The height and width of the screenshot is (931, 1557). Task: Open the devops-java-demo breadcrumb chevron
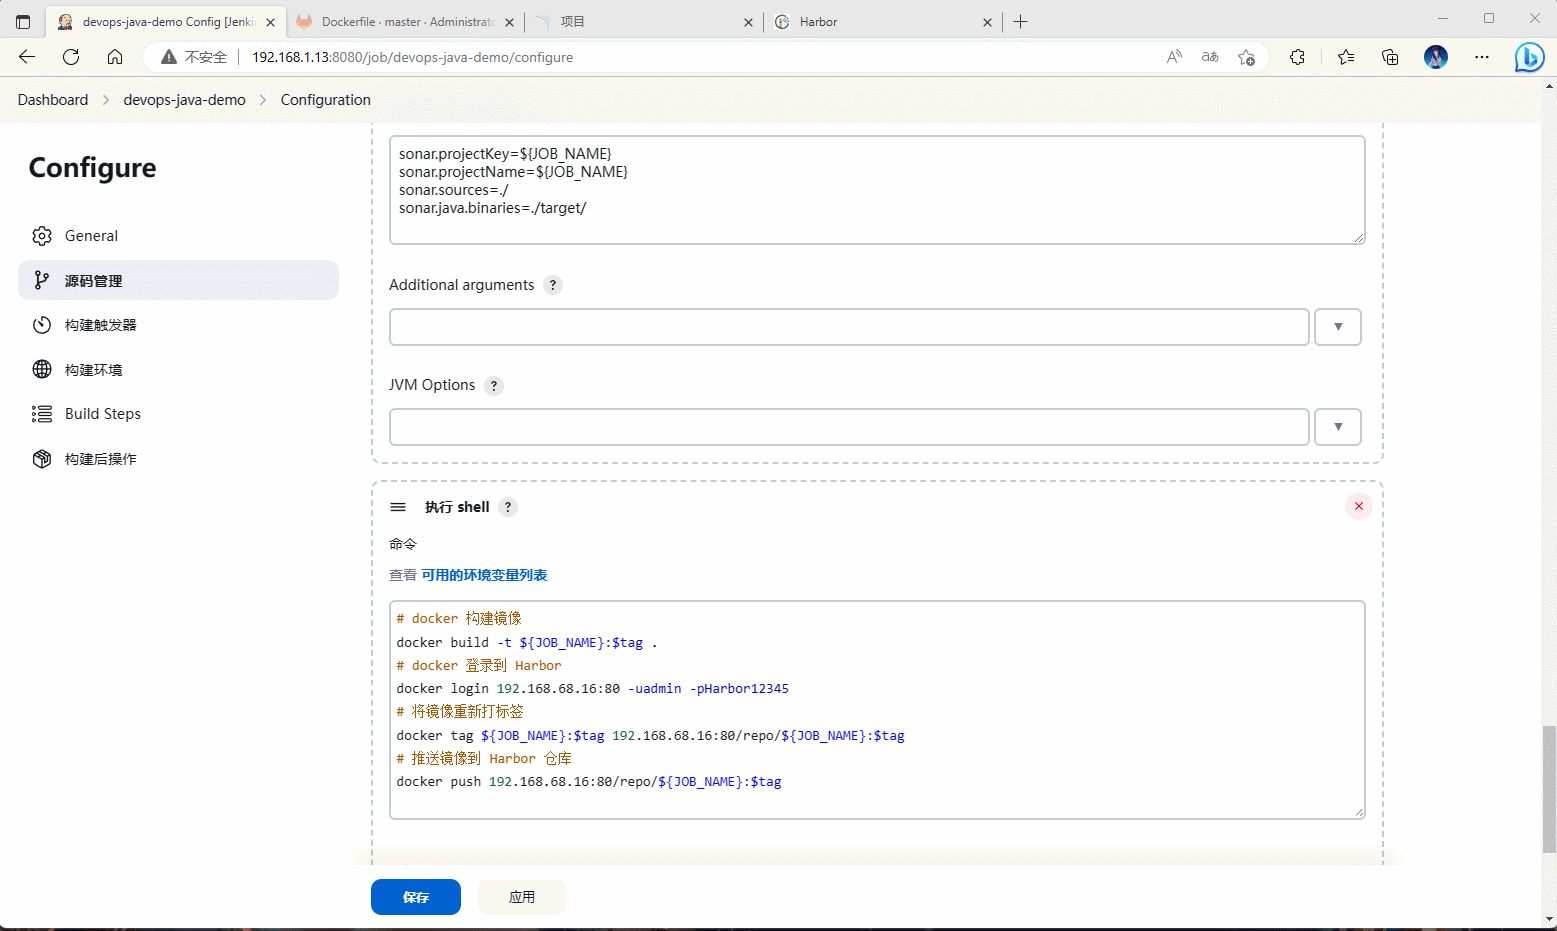pyautogui.click(x=263, y=100)
